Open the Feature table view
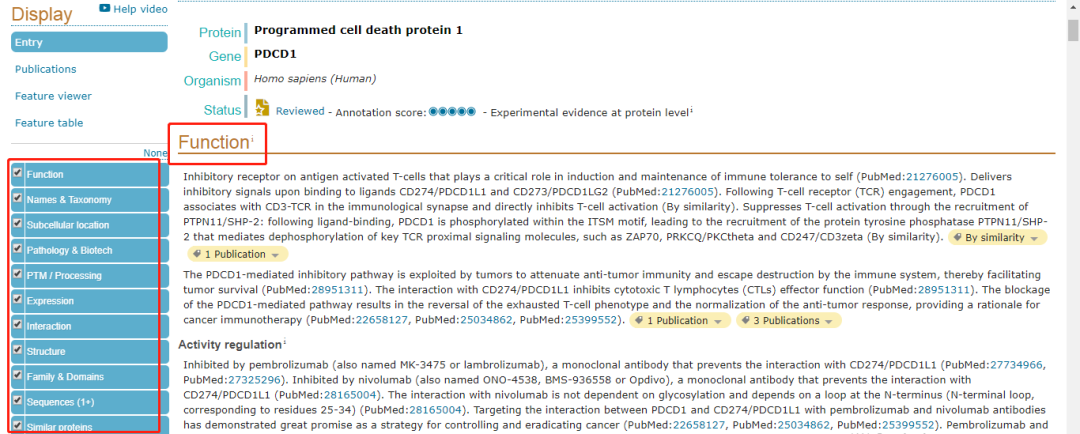The width and height of the screenshot is (1080, 434). (x=49, y=123)
